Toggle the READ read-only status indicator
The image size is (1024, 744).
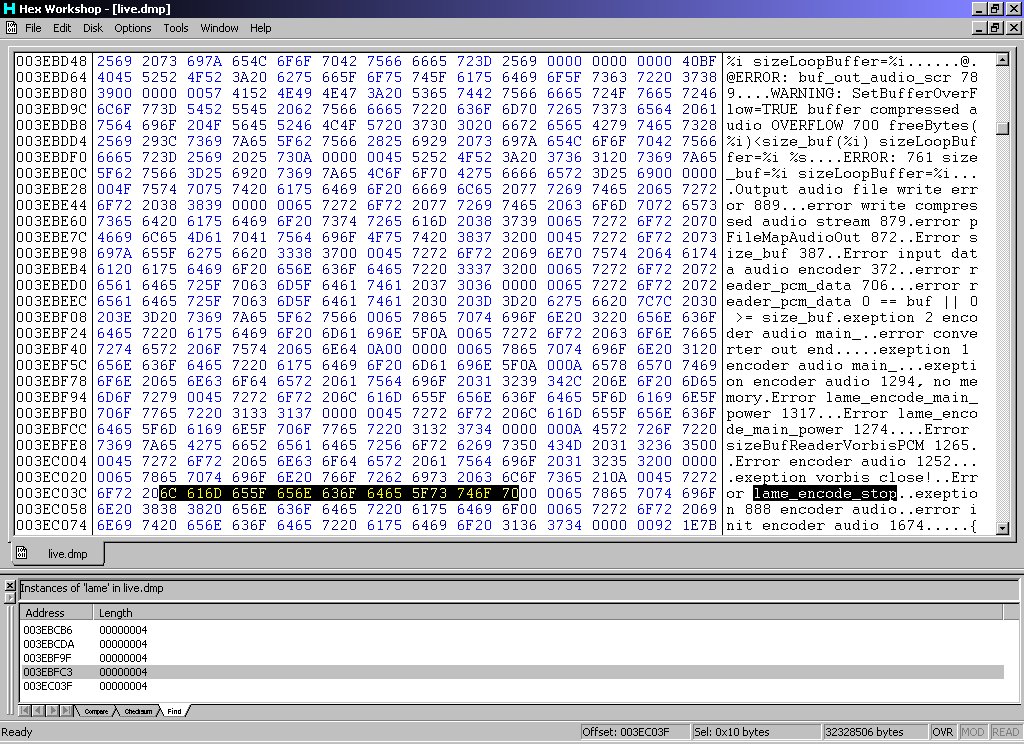click(1005, 732)
